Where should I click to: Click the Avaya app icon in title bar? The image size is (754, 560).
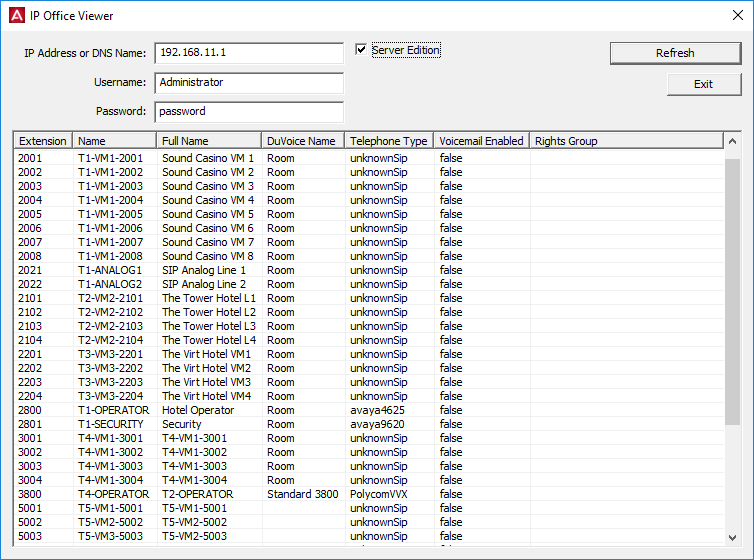coord(15,15)
